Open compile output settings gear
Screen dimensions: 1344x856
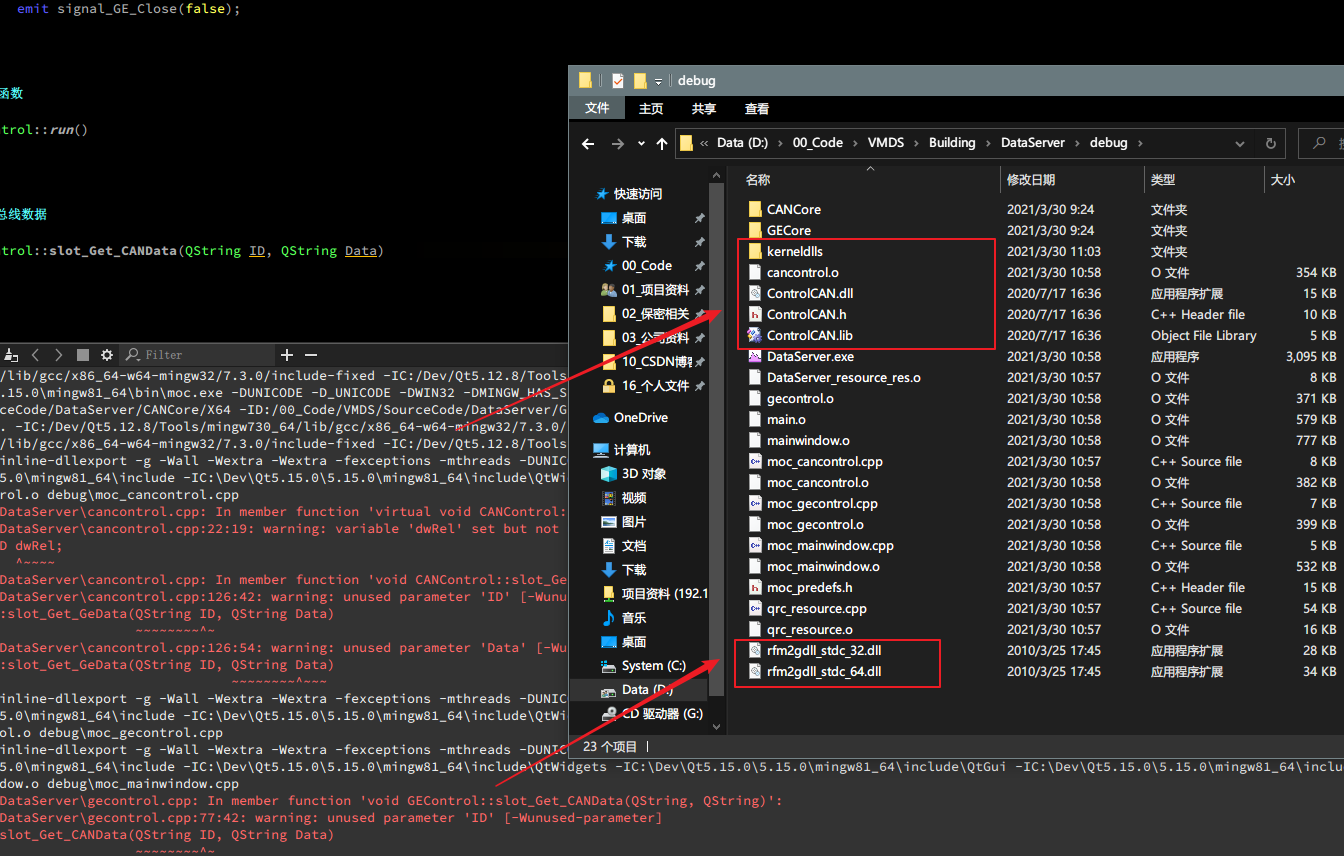tap(107, 355)
